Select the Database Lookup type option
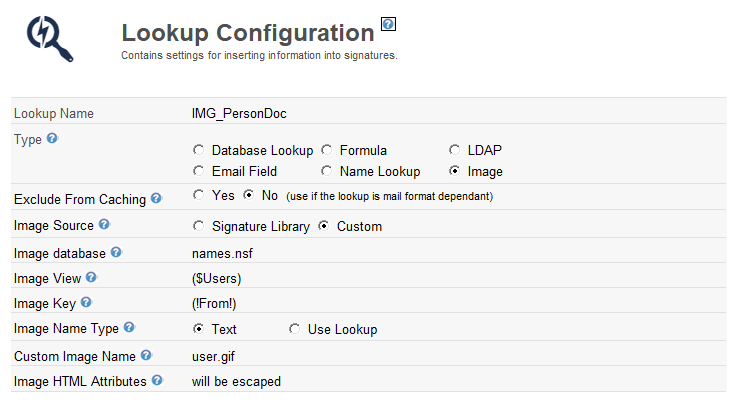This screenshot has height=417, width=748. pyautogui.click(x=198, y=150)
